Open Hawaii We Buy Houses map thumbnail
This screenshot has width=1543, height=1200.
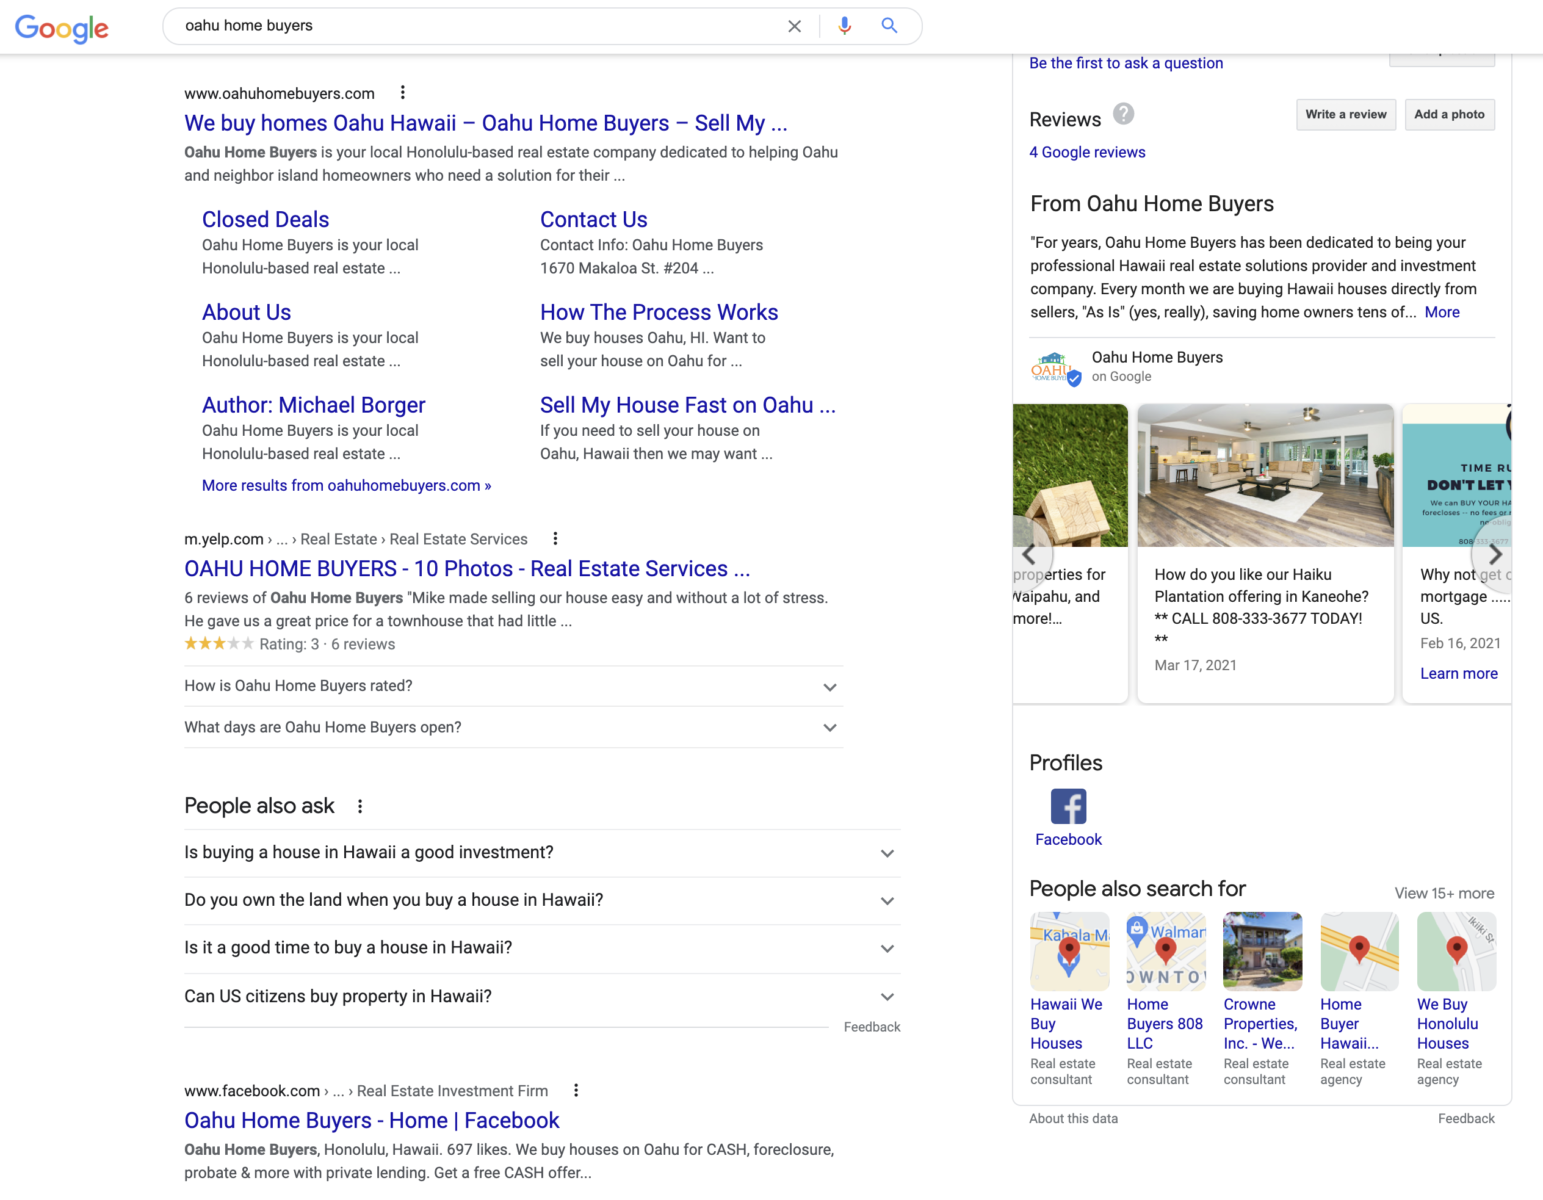1070,951
